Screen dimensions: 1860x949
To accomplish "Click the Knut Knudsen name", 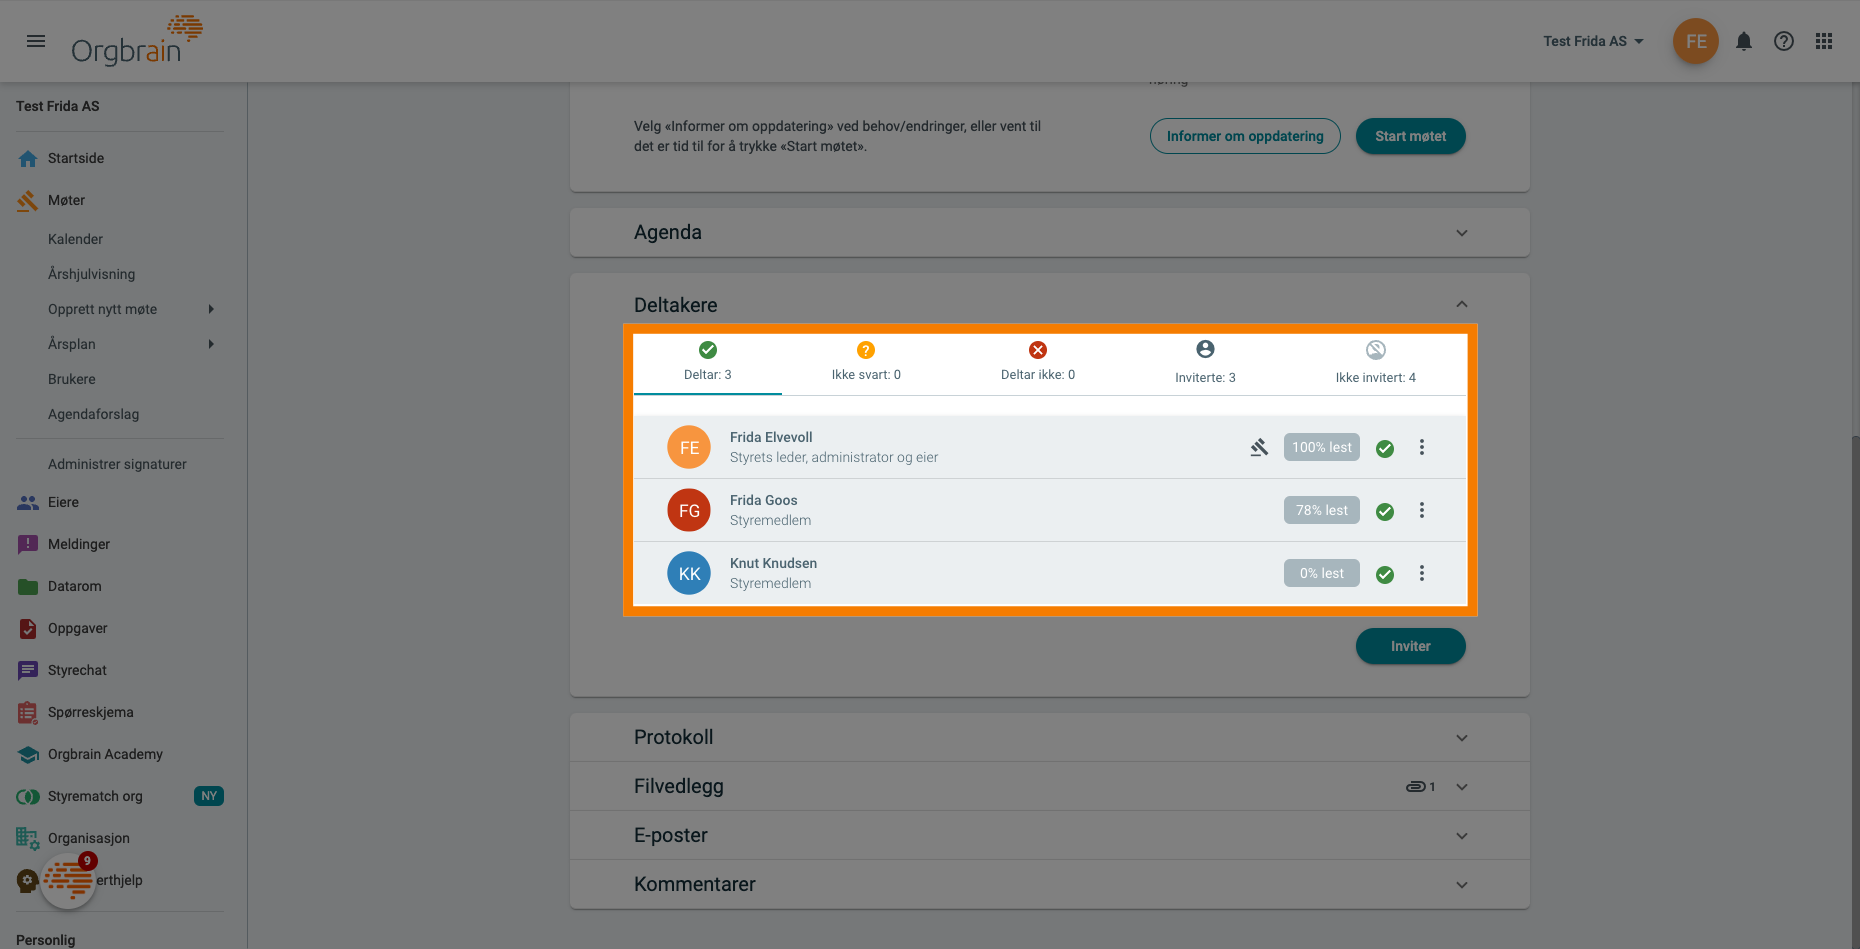I will pos(773,563).
